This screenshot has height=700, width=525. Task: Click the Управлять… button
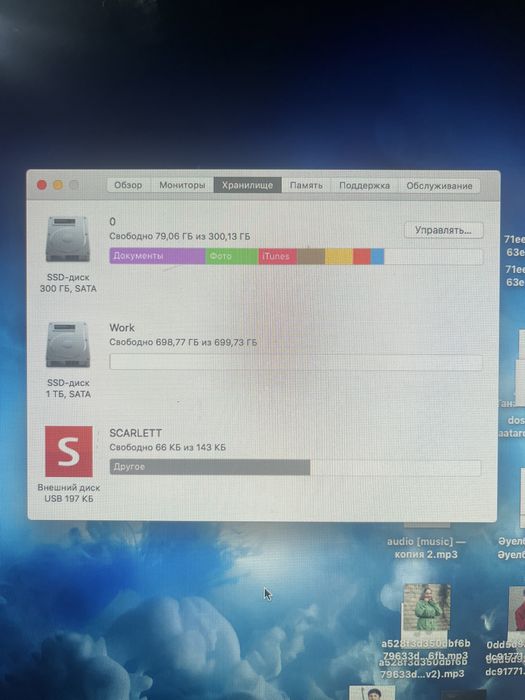tap(443, 230)
